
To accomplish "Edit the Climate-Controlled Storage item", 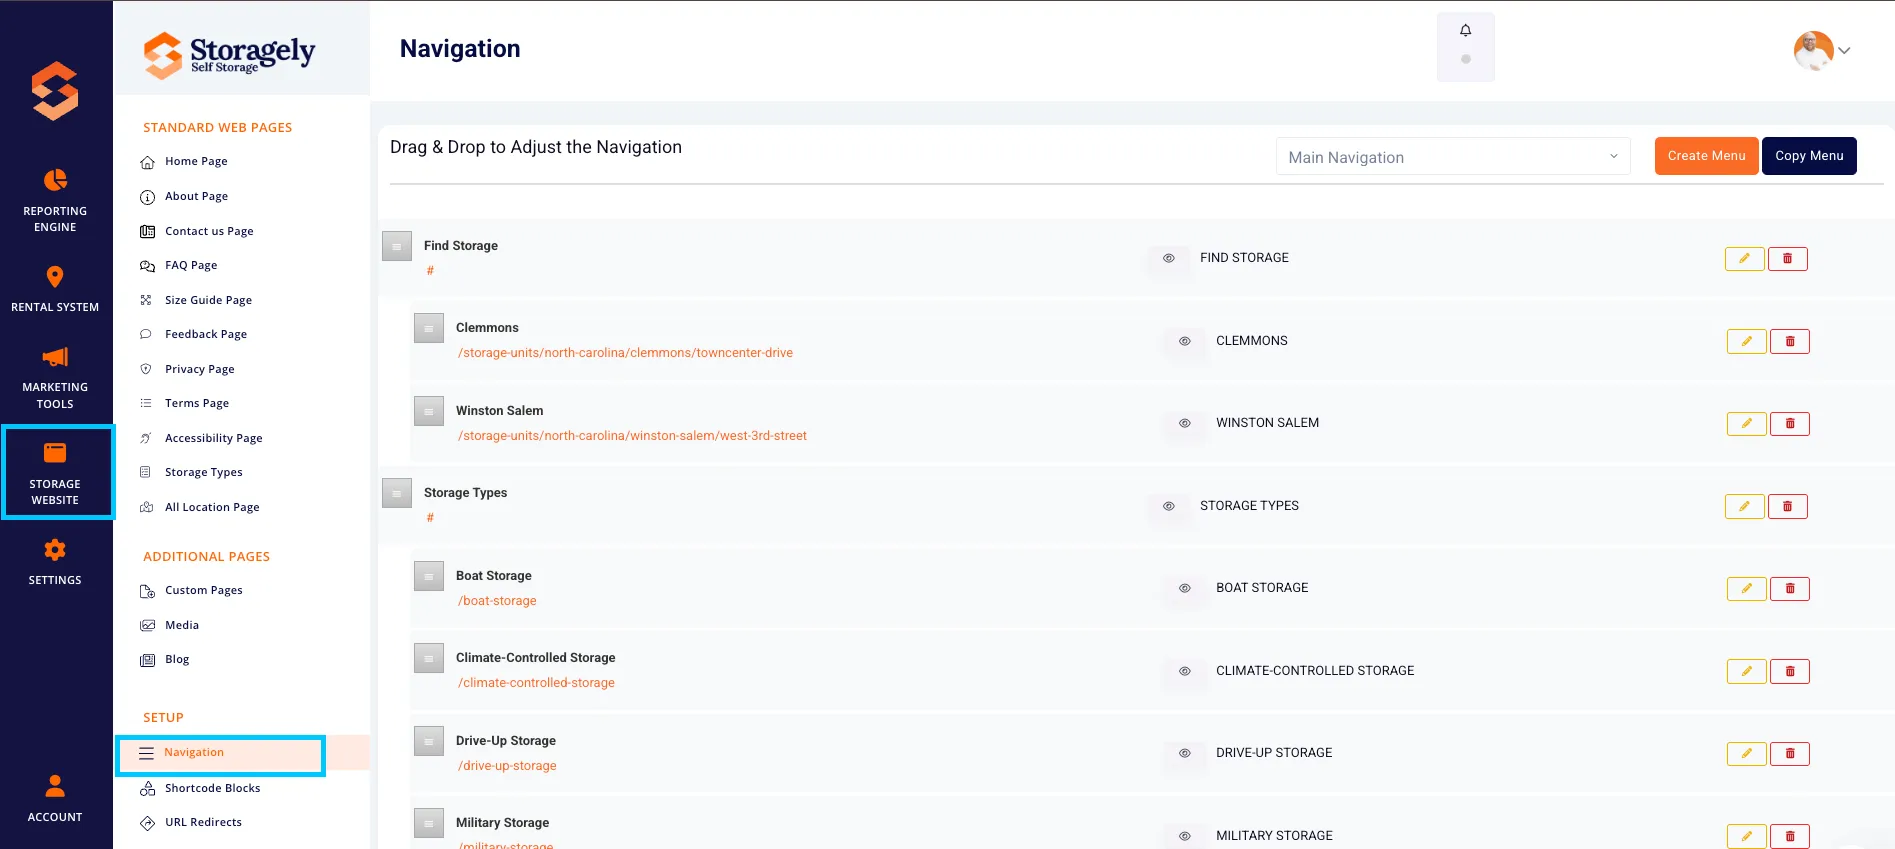I will tap(1746, 672).
